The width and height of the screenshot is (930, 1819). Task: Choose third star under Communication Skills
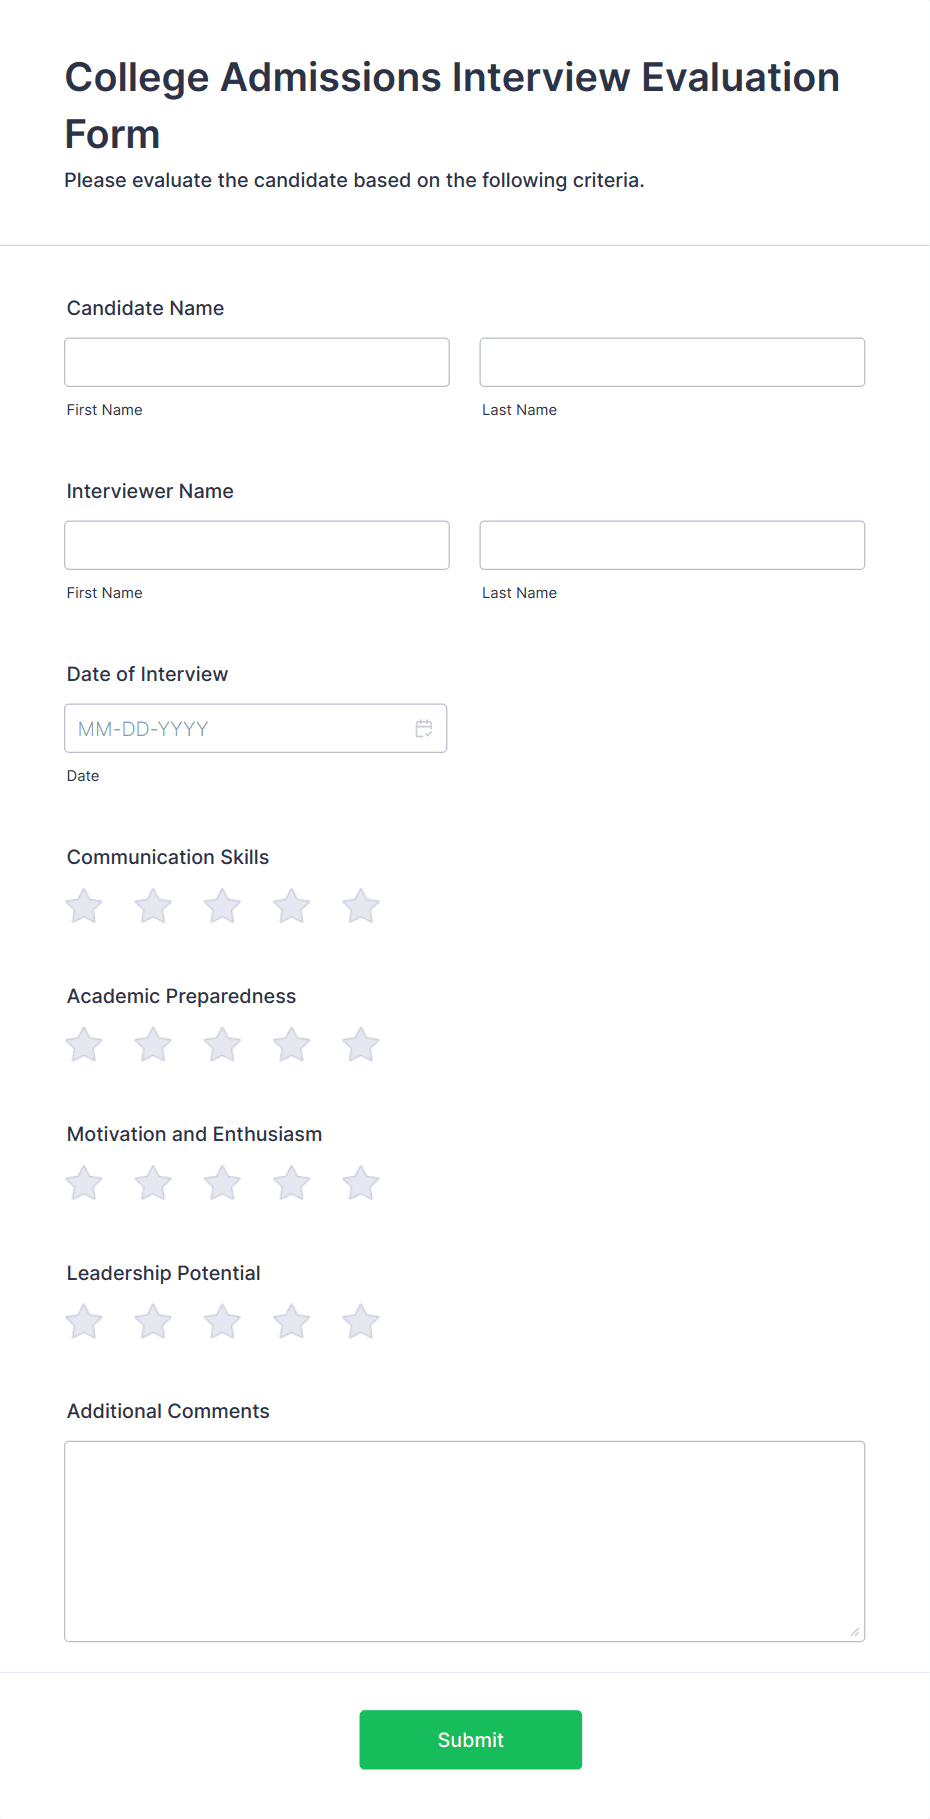[222, 906]
